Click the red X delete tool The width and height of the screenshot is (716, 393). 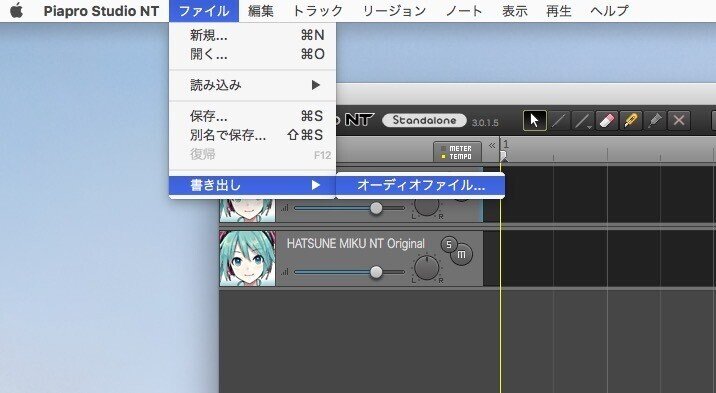click(679, 121)
